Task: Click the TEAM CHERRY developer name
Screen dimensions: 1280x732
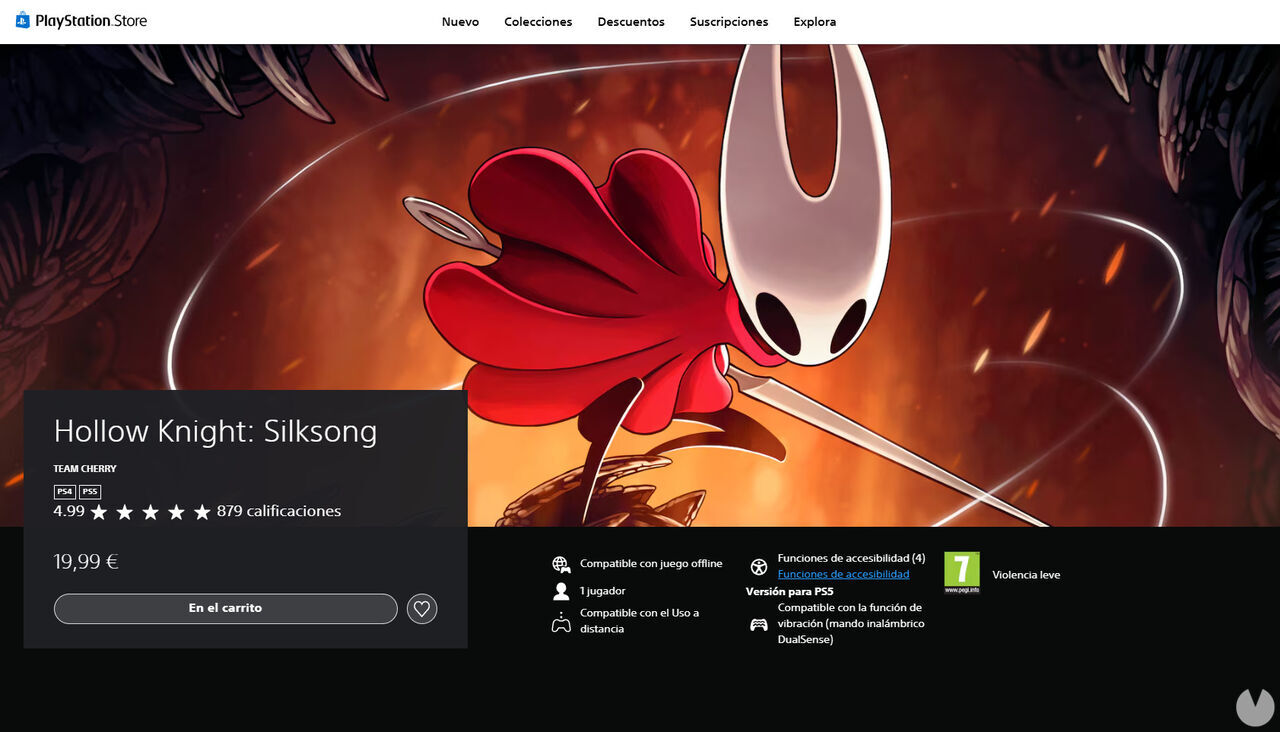Action: tap(84, 468)
